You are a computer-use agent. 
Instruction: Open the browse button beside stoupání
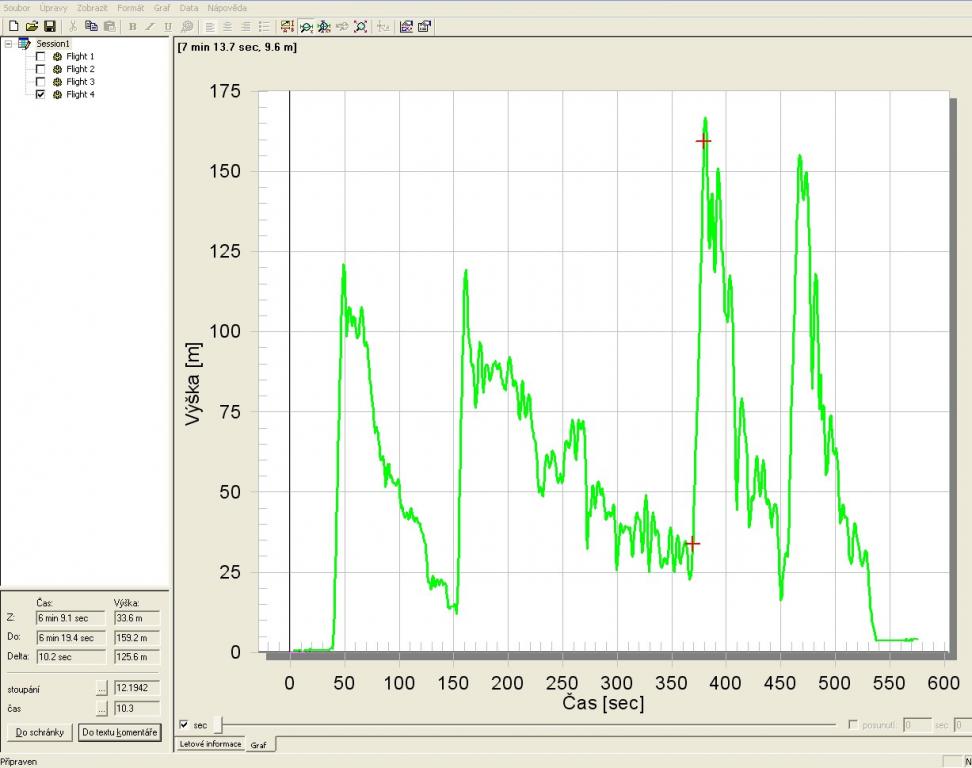pyautogui.click(x=101, y=688)
